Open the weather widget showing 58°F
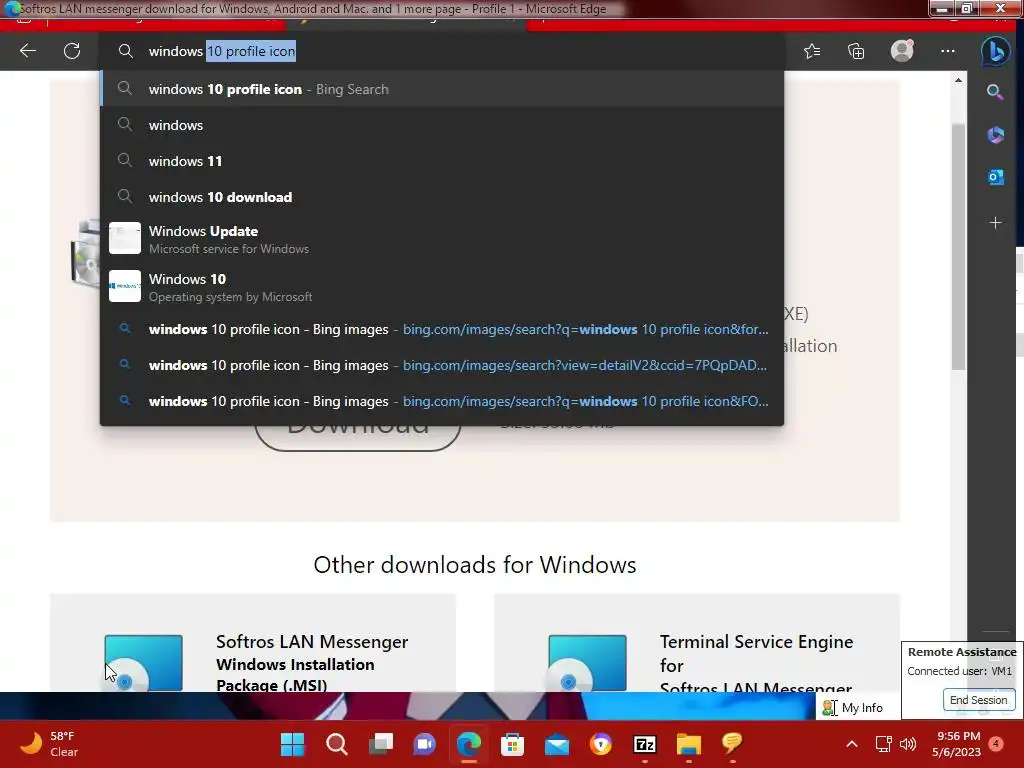The height and width of the screenshot is (768, 1024). point(49,744)
